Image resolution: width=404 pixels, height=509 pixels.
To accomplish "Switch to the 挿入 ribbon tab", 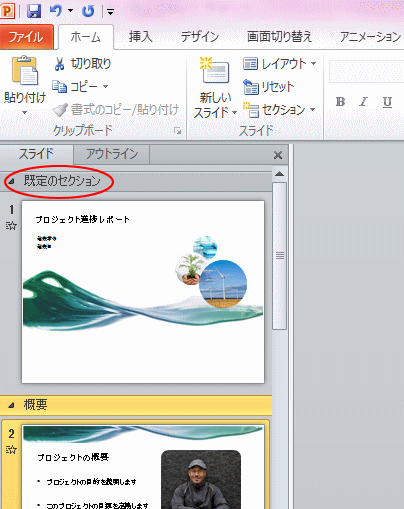I will click(141, 36).
